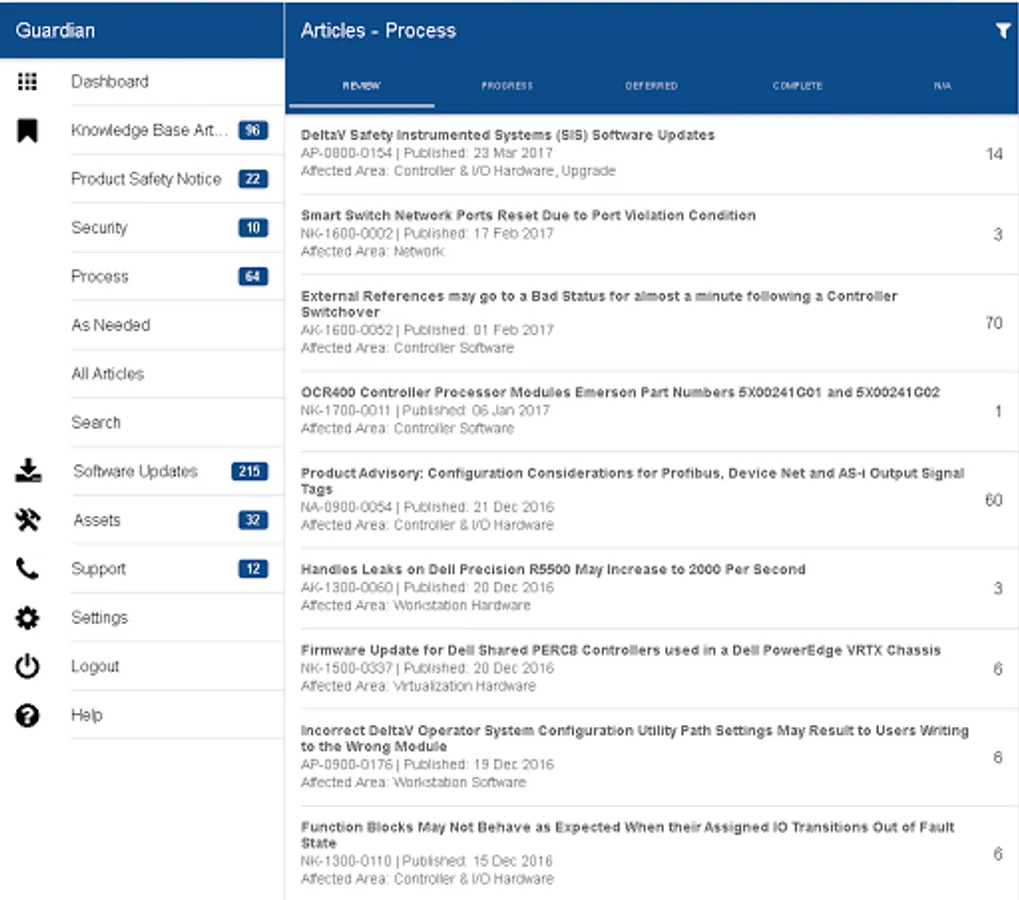This screenshot has width=1019, height=900.
Task: Click 'AK-1600-0052 | Published: 01 Feb 2017'
Action: 427,330
